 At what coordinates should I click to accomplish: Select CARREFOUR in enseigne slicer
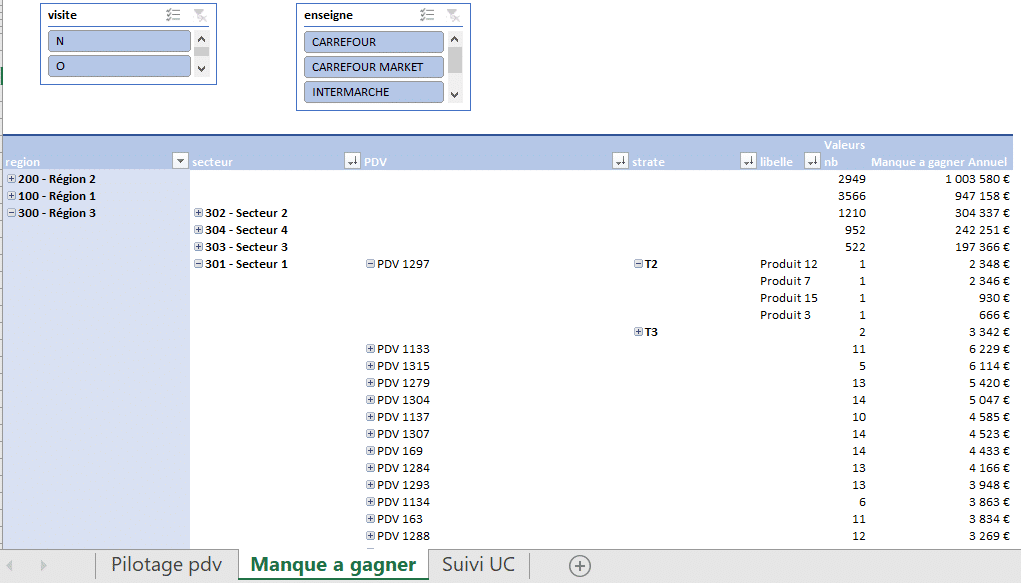[x=373, y=42]
